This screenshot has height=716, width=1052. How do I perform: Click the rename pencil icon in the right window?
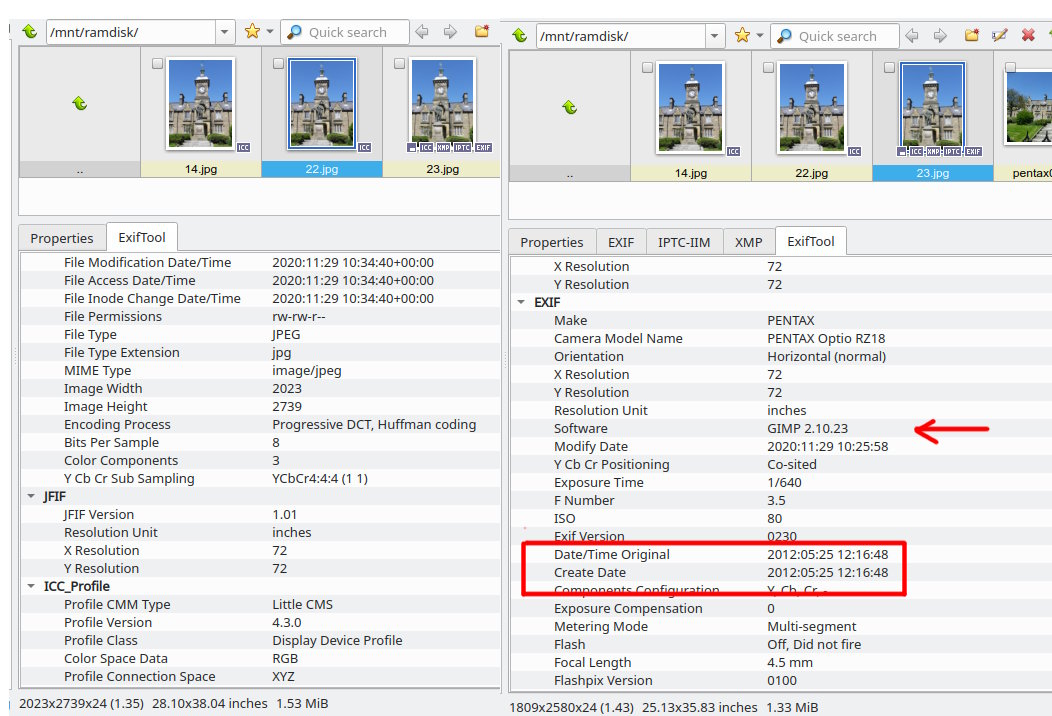click(x=1000, y=35)
